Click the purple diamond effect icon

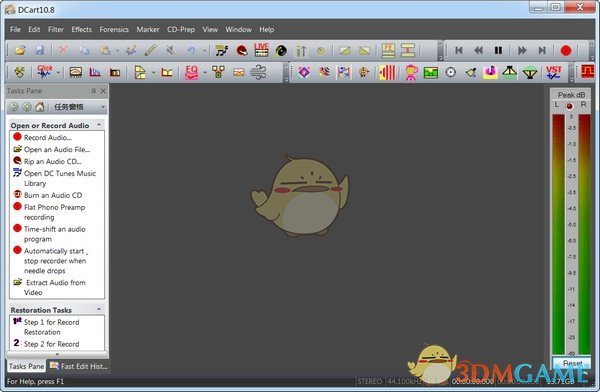click(304, 72)
